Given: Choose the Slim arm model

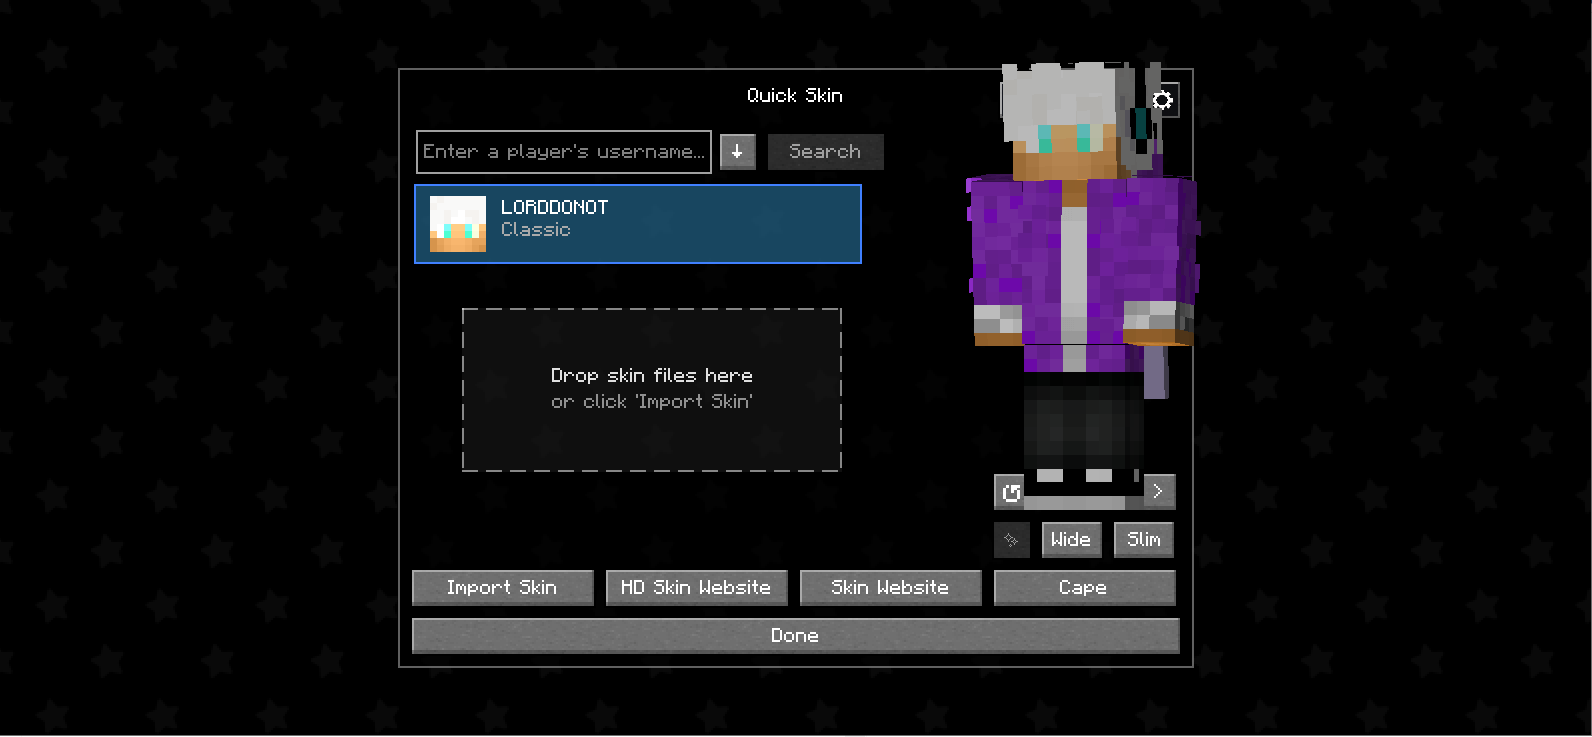Looking at the screenshot, I should click(1144, 540).
